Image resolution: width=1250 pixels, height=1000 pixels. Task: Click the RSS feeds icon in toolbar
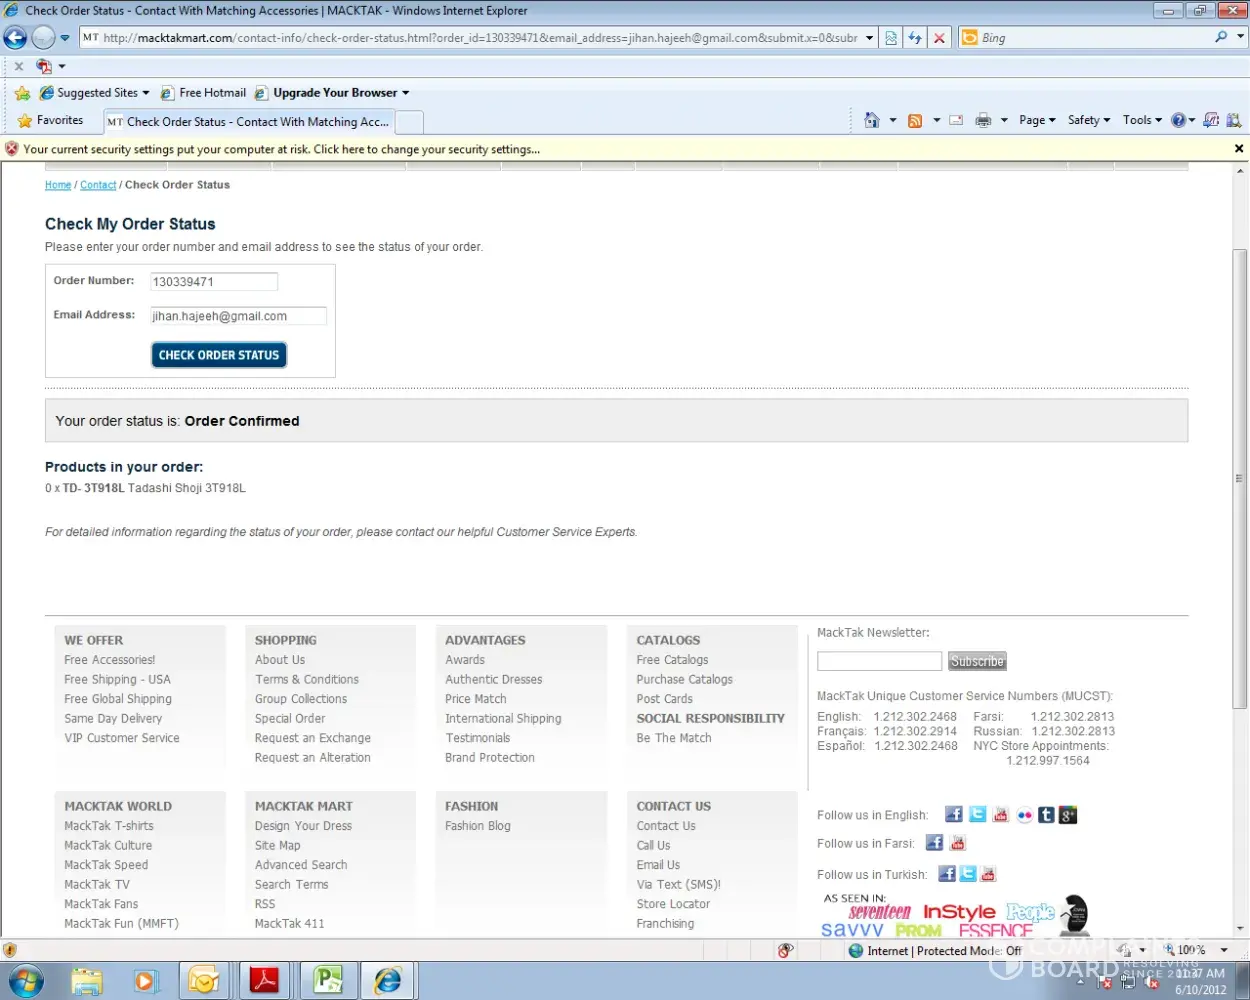pyautogui.click(x=914, y=120)
